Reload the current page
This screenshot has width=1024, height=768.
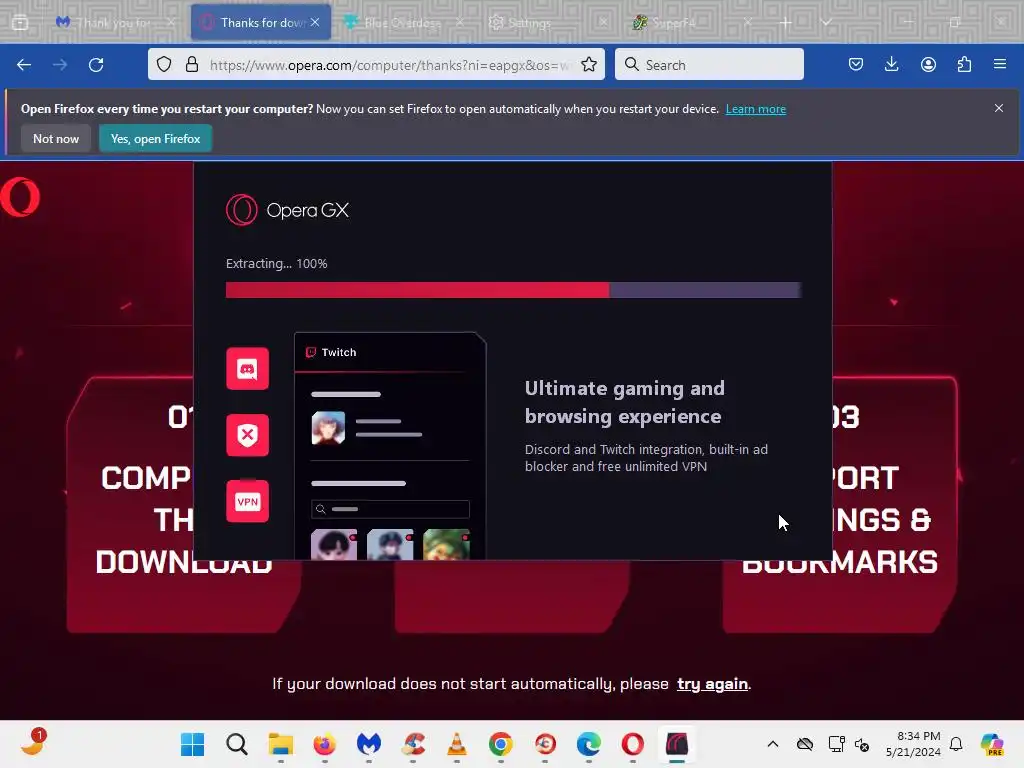(x=96, y=65)
